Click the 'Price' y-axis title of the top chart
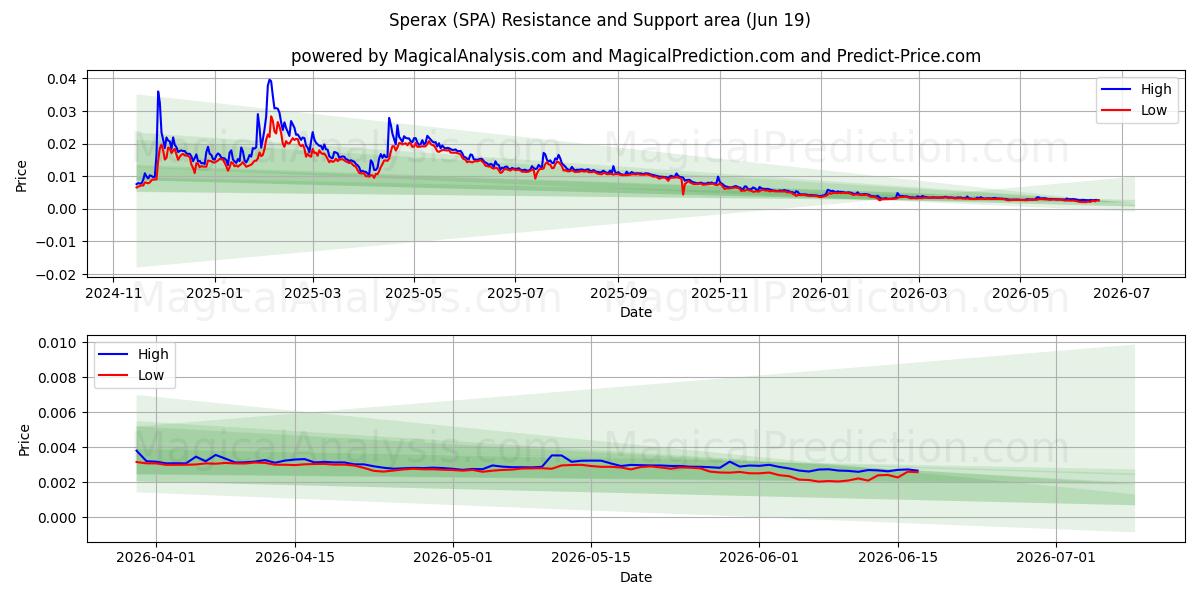The image size is (1200, 600). click(x=22, y=176)
